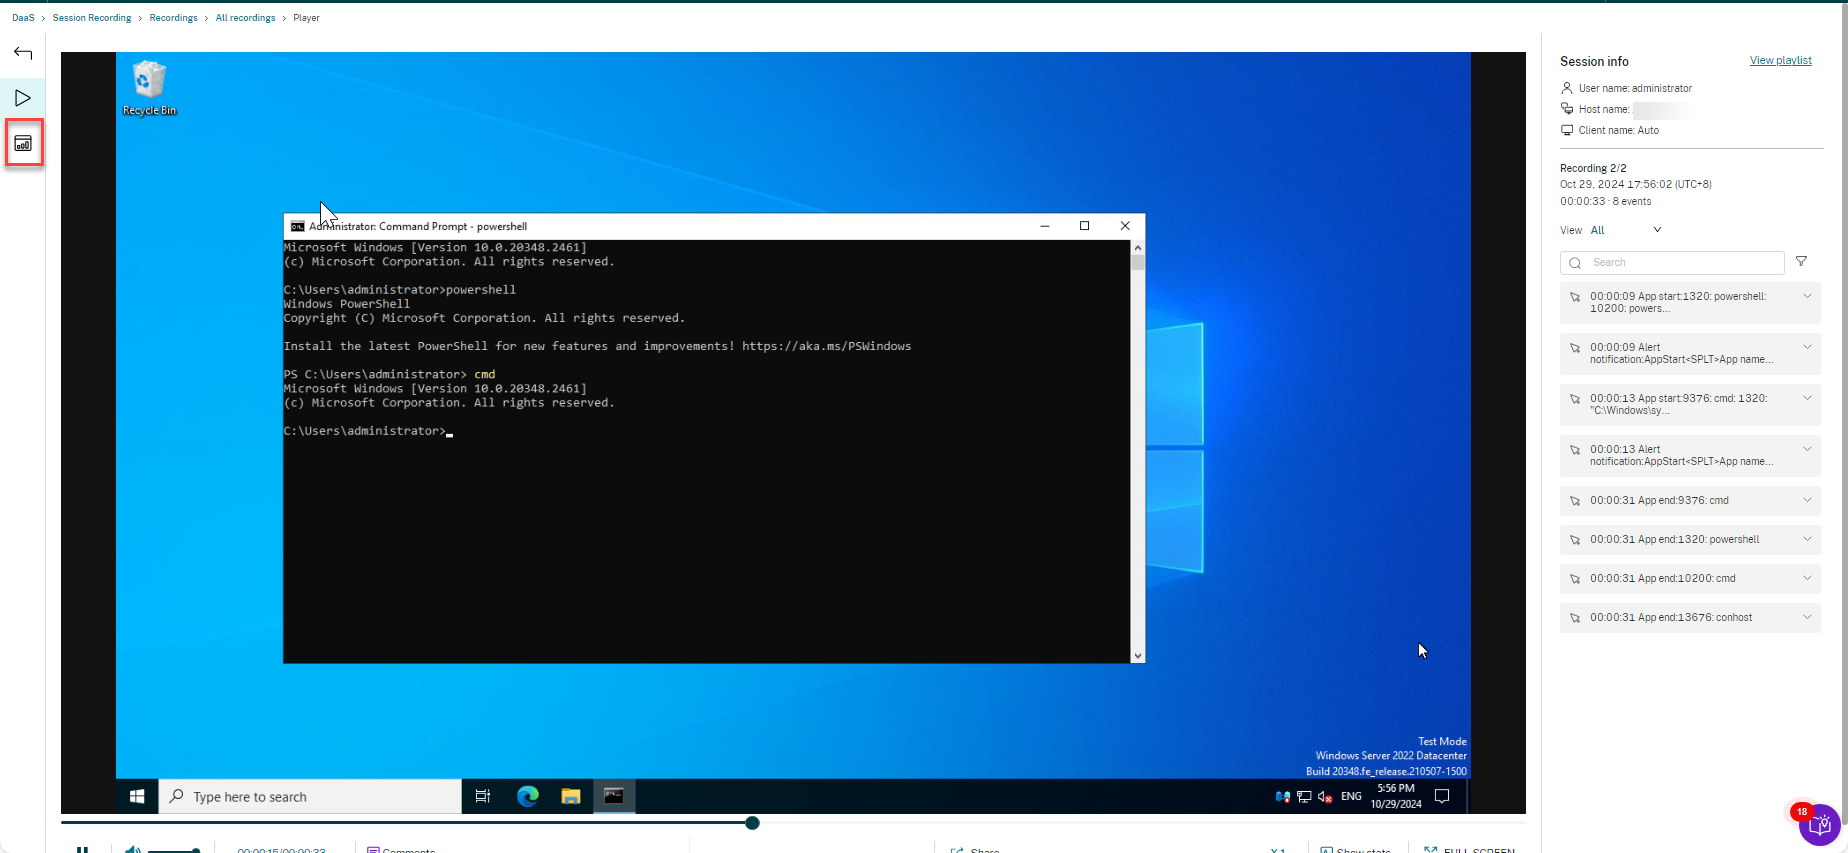Image resolution: width=1848 pixels, height=853 pixels.
Task: Go to Session Recording in breadcrumb
Action: click(x=92, y=18)
